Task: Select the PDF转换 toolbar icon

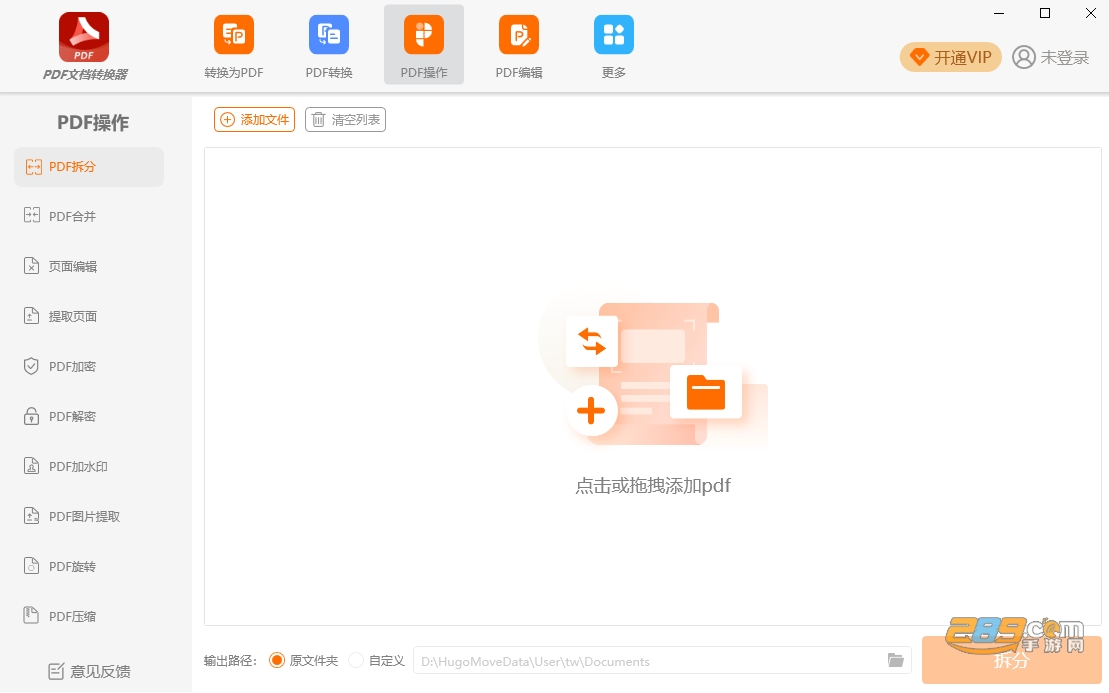Action: 329,35
